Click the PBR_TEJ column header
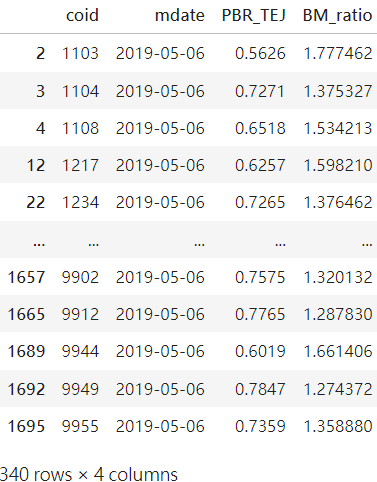 254,16
